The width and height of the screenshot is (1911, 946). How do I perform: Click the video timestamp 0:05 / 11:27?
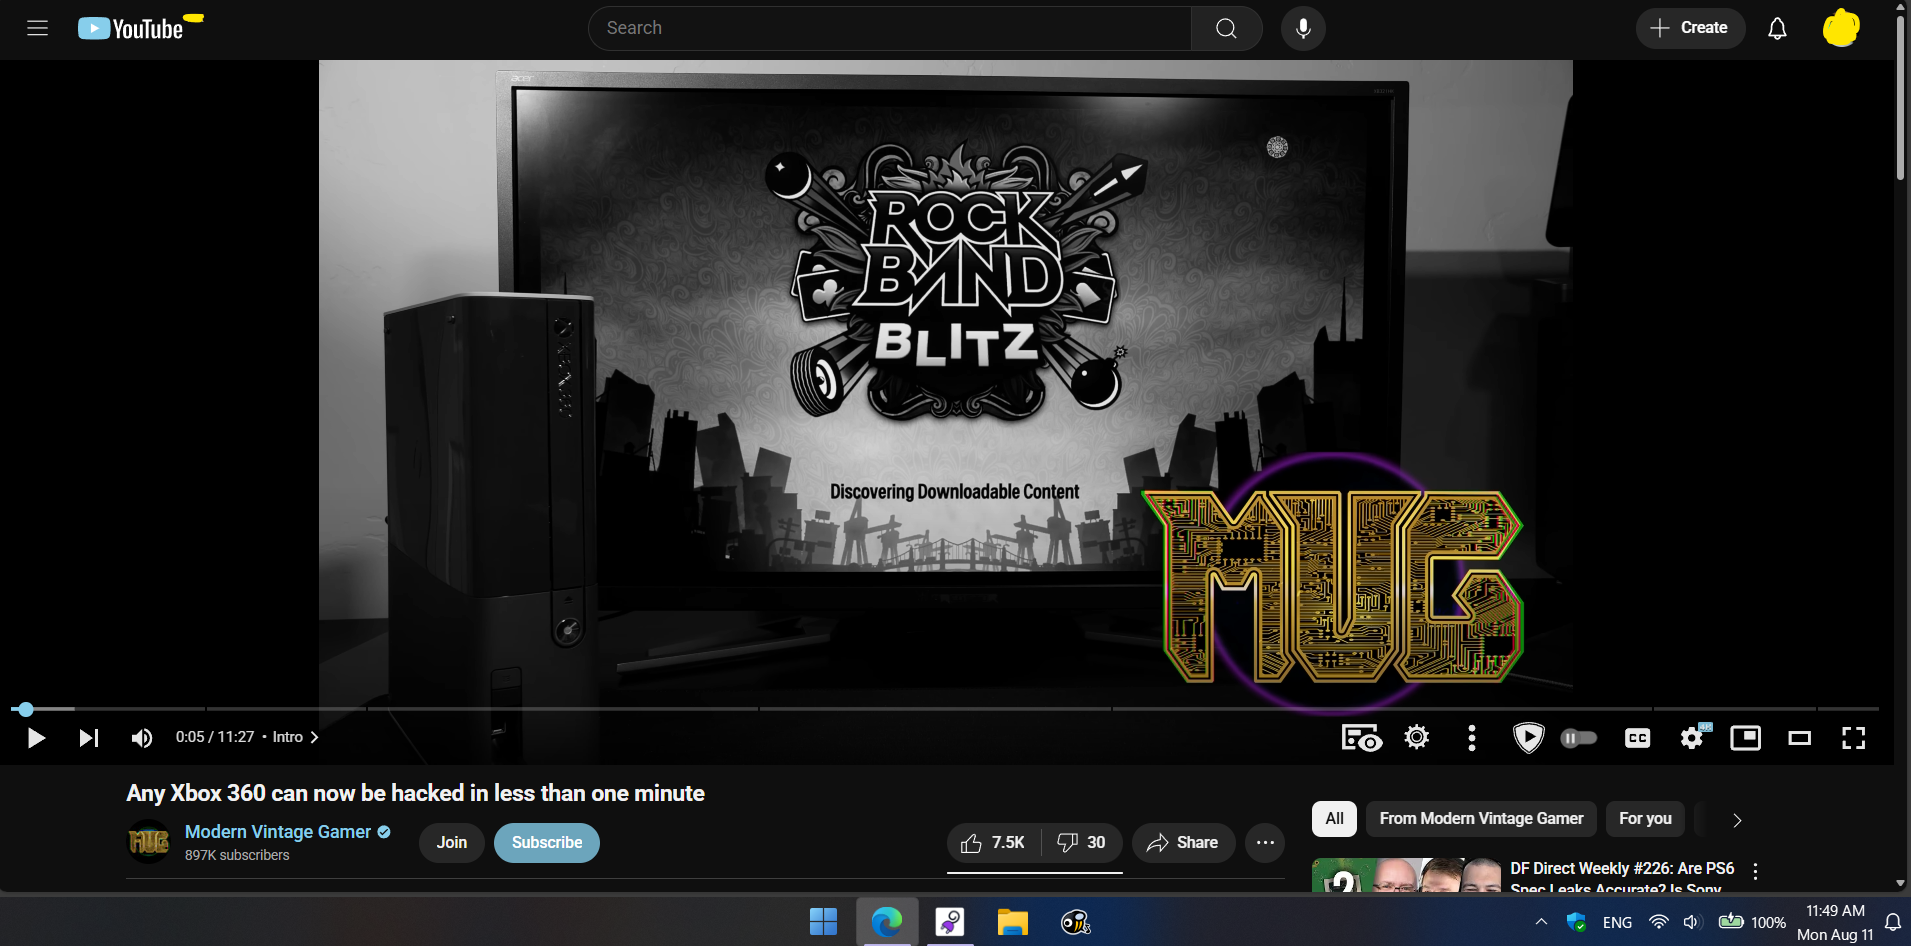tap(215, 737)
